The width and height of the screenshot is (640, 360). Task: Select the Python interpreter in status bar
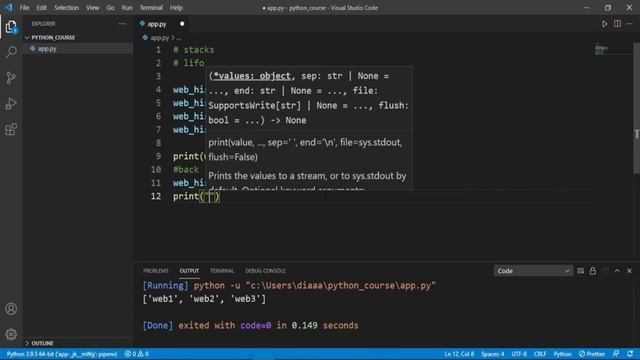pos(62,354)
